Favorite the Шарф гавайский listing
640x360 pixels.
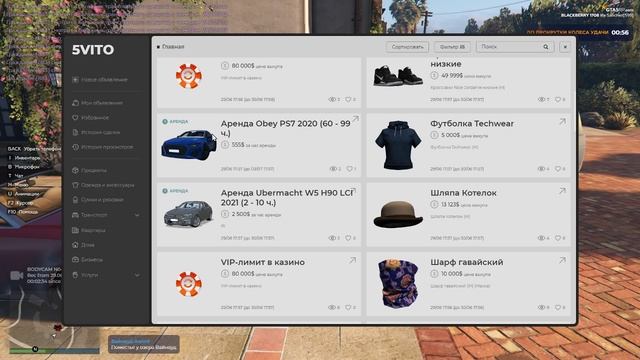pos(558,307)
